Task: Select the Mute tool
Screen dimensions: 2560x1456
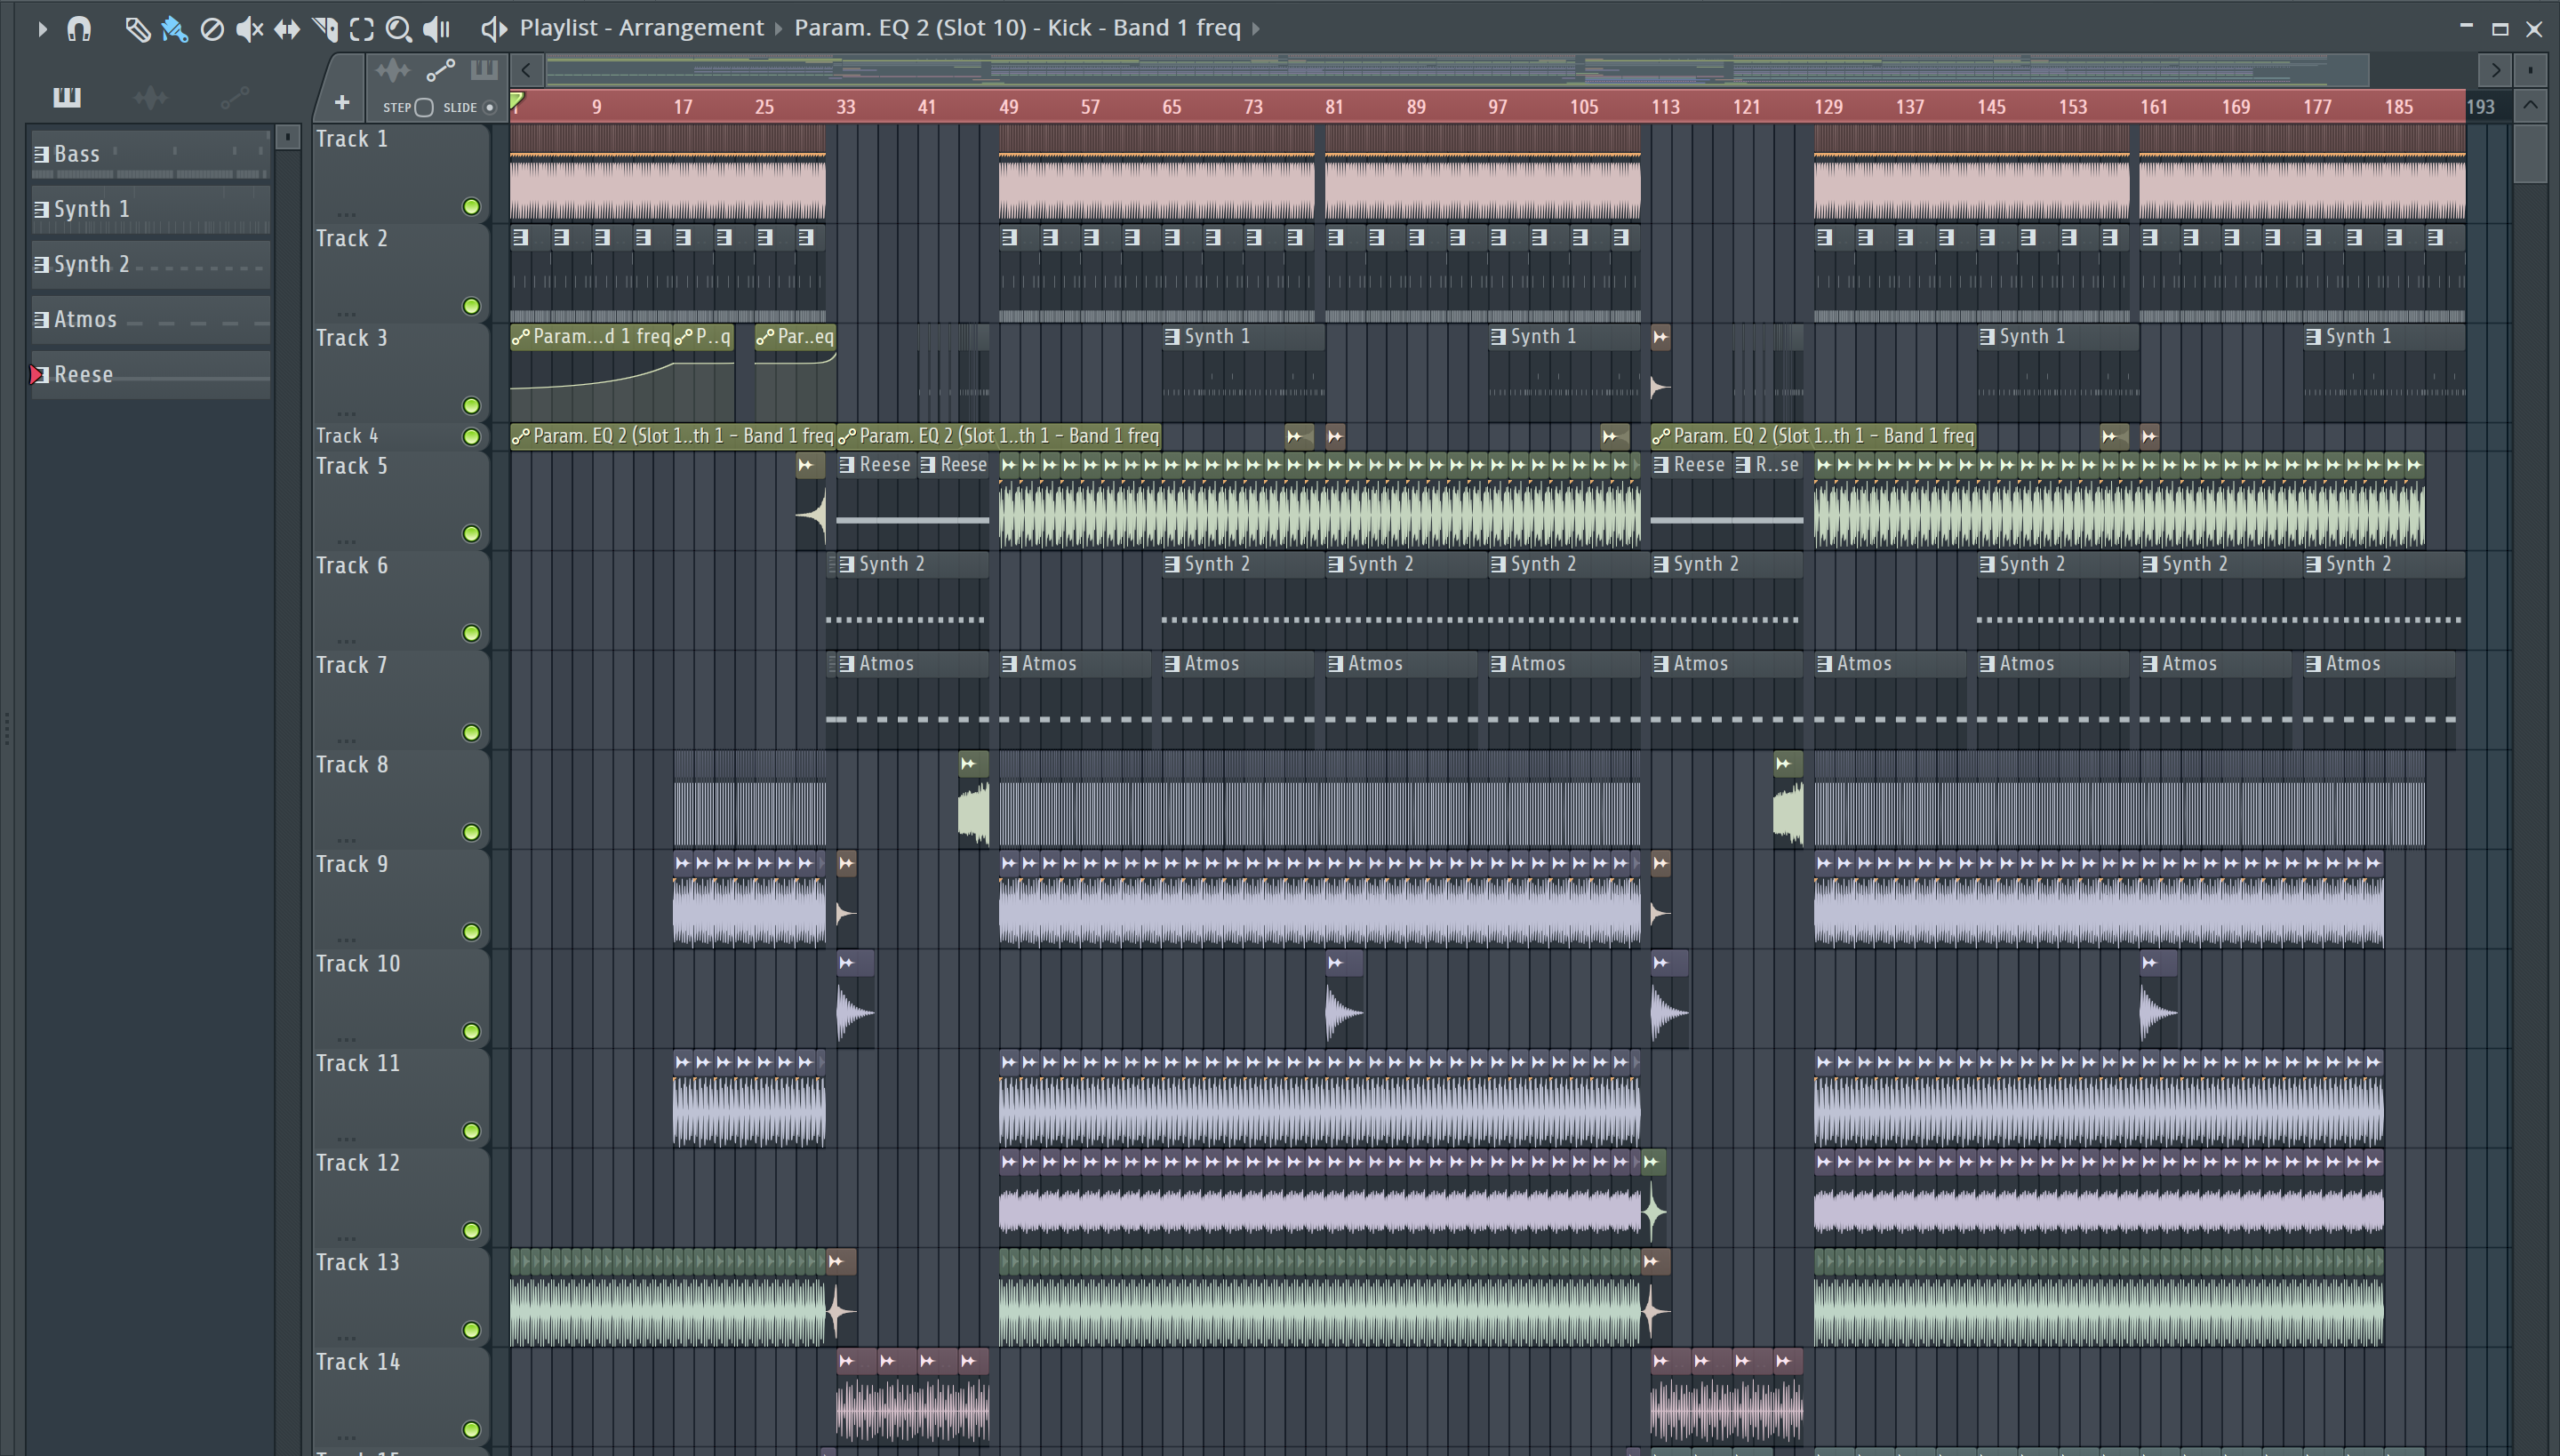Action: (x=249, y=29)
